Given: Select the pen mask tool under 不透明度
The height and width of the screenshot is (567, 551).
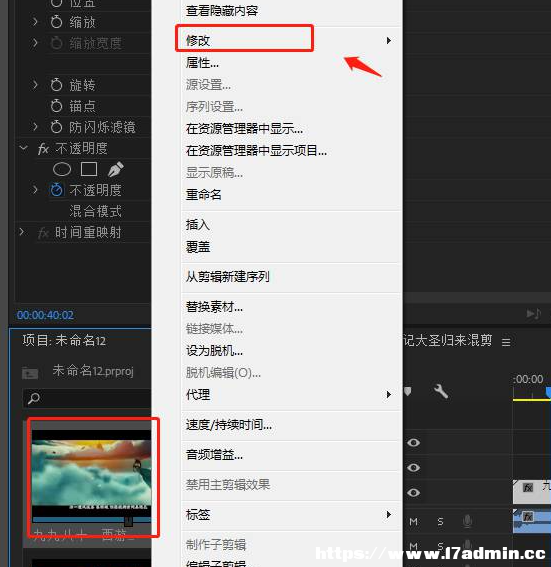Looking at the screenshot, I should [116, 169].
